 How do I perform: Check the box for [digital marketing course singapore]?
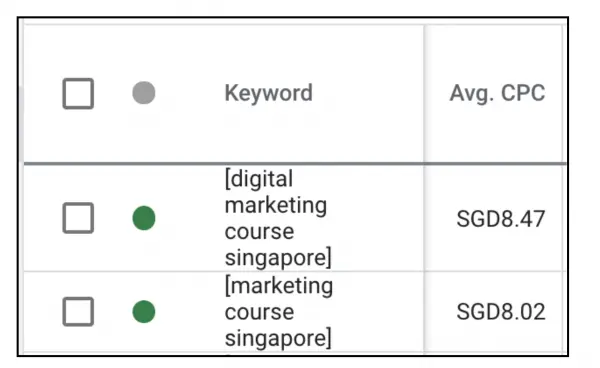click(x=78, y=218)
